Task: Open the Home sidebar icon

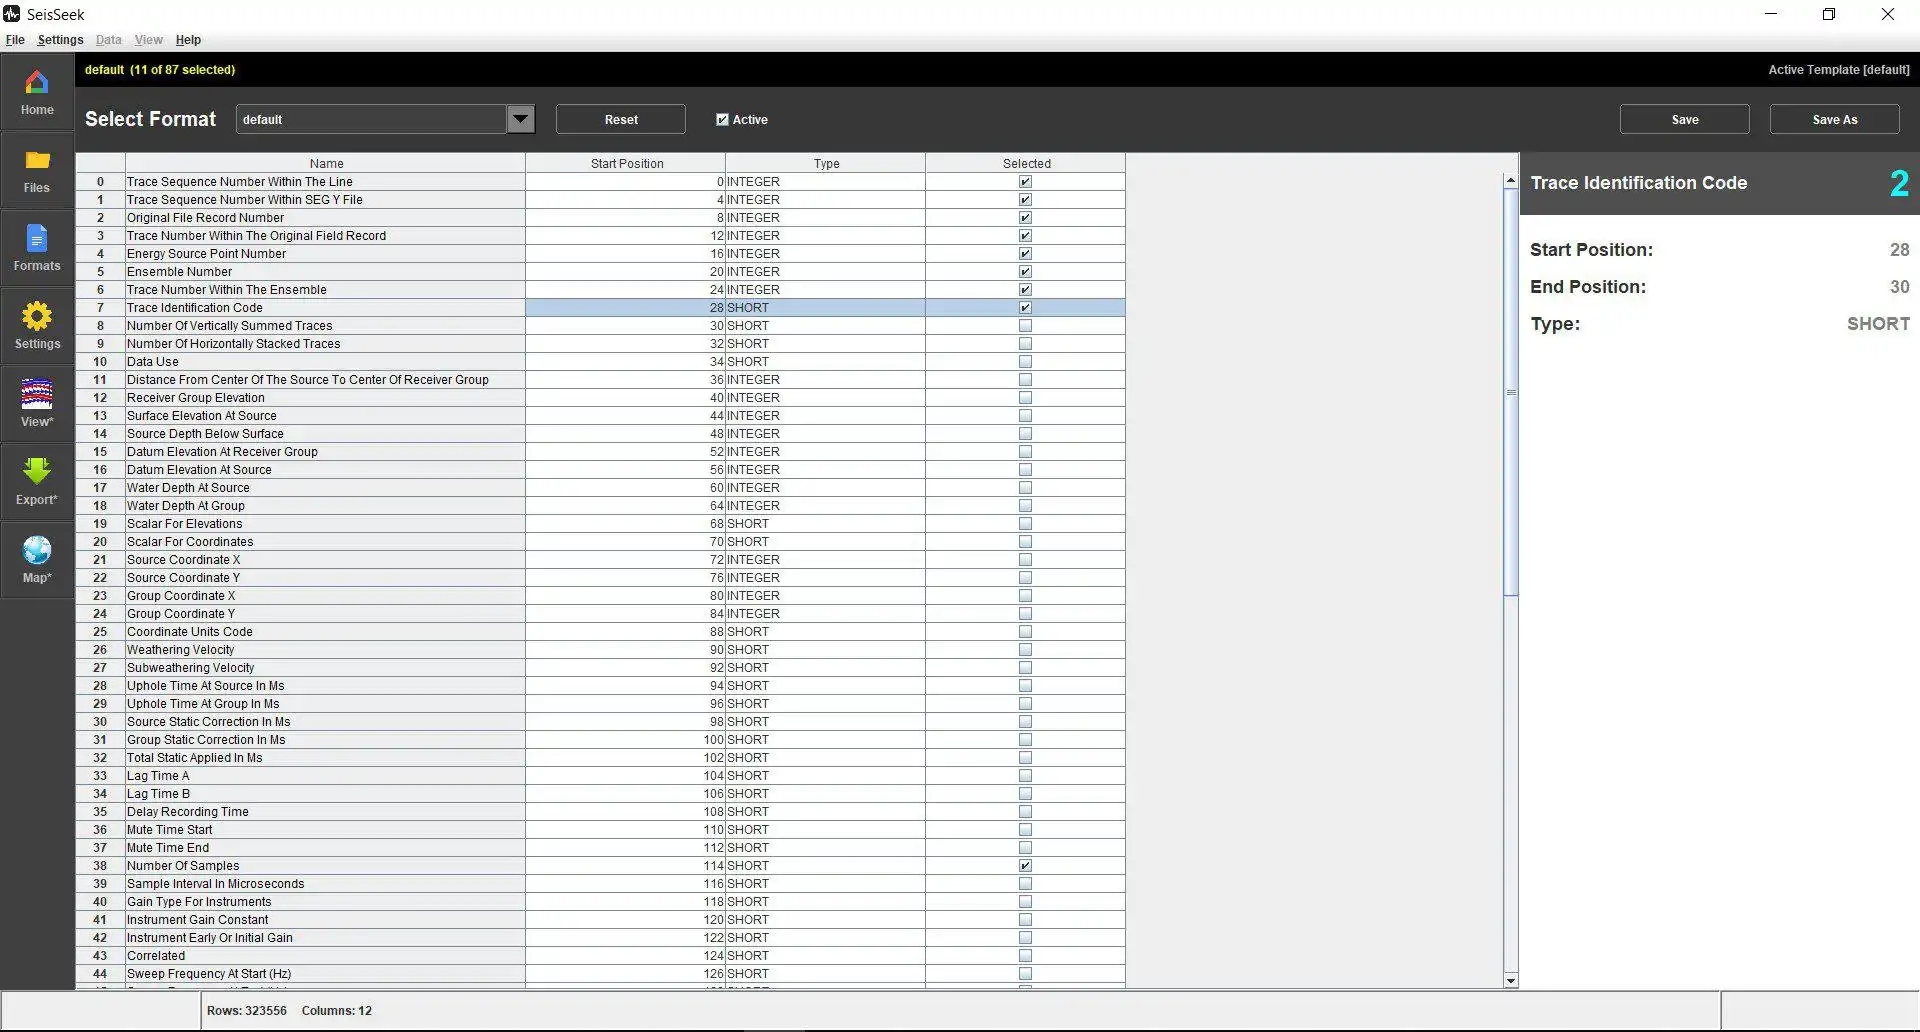Action: [37, 93]
